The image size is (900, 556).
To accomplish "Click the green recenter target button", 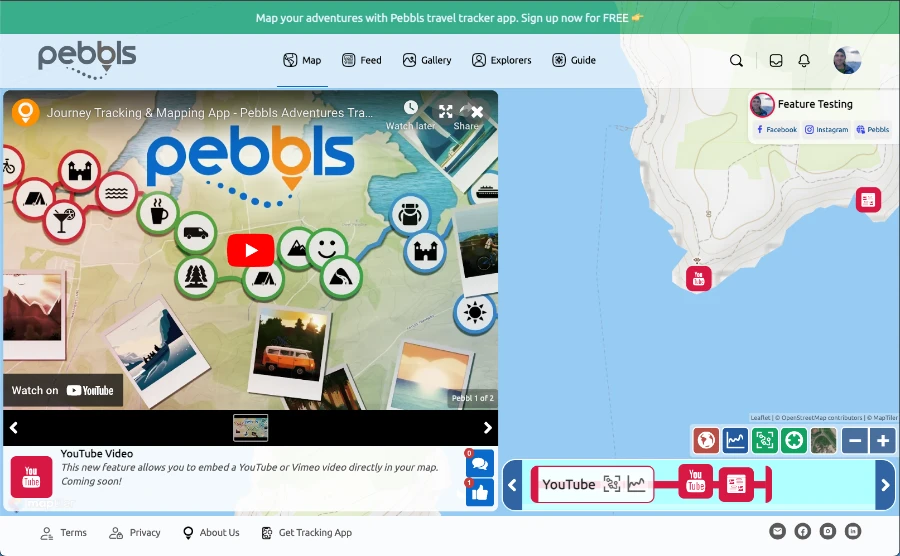I will pos(794,441).
